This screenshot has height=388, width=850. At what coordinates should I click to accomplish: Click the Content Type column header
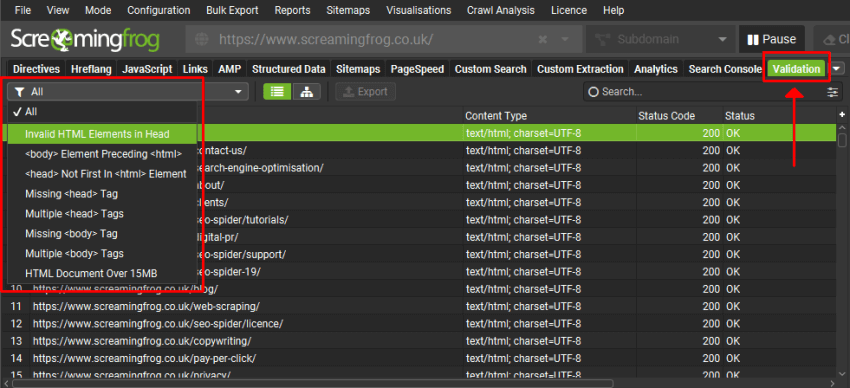click(x=550, y=116)
